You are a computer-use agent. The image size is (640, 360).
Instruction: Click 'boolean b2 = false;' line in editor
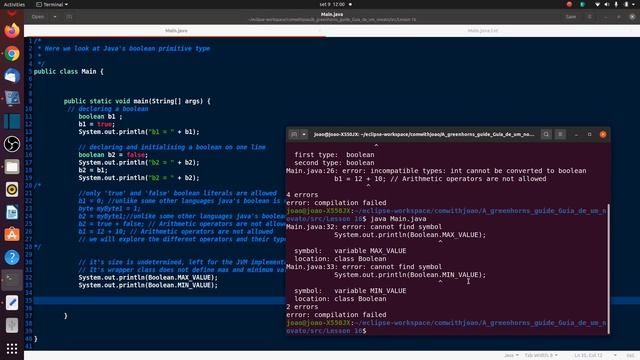click(113, 155)
